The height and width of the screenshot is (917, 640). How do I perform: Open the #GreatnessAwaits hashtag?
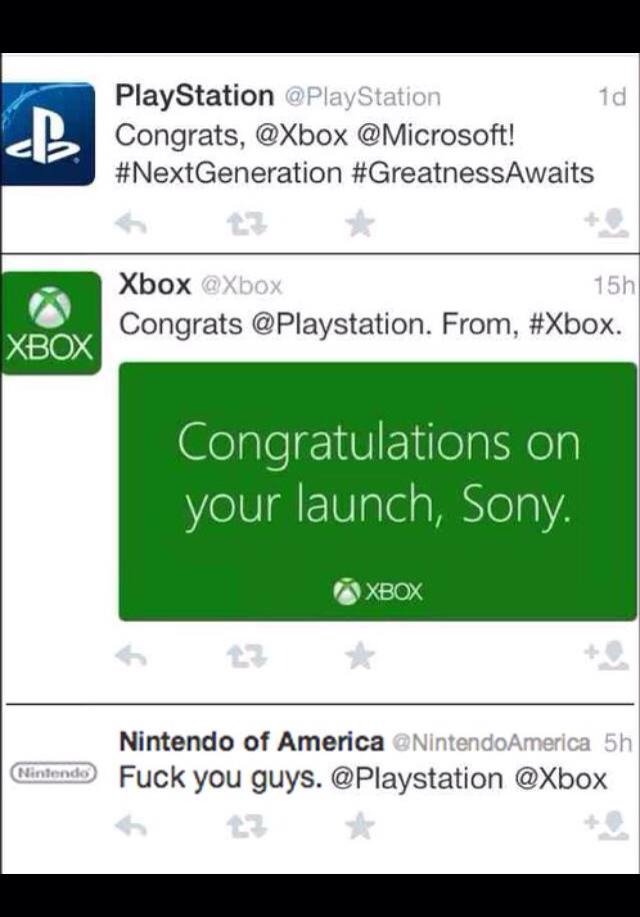(473, 172)
